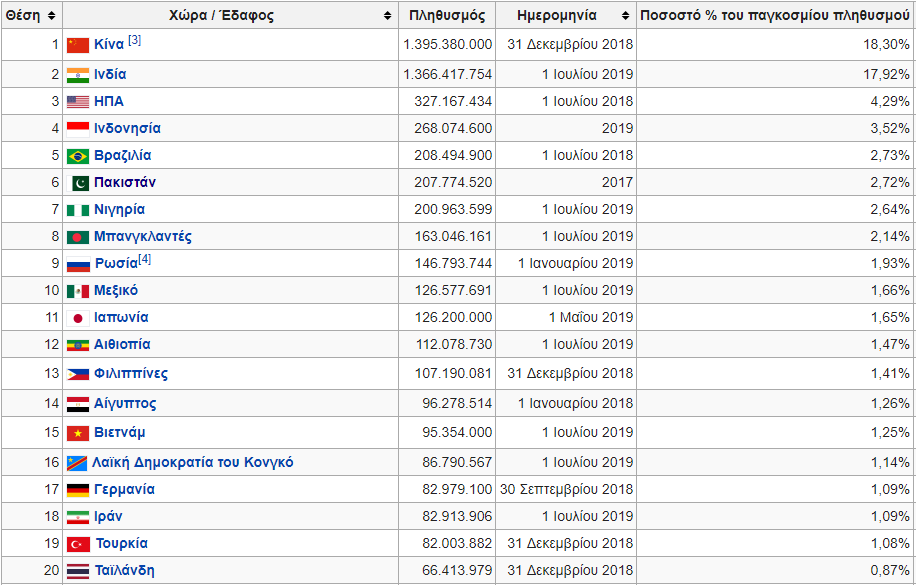Open Λαϊκή Δημοκρατία του Κονγκό link
The width and height of the screenshot is (916, 585).
click(x=193, y=462)
